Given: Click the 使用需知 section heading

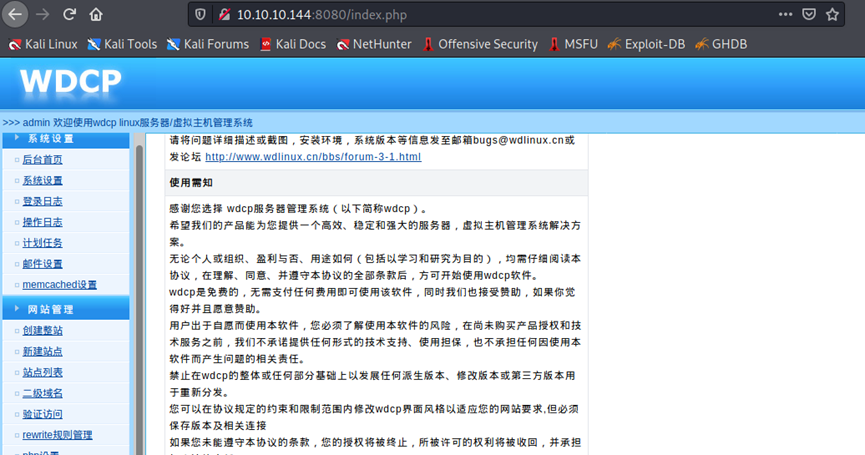Looking at the screenshot, I should [x=191, y=183].
